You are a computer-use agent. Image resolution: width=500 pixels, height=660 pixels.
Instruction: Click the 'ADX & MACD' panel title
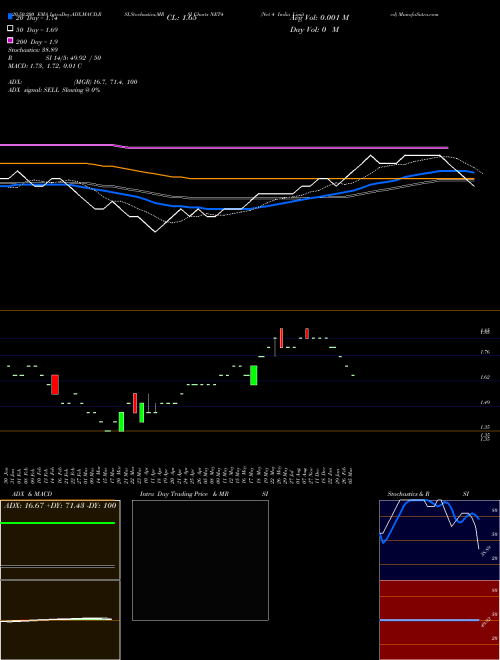coord(32,494)
